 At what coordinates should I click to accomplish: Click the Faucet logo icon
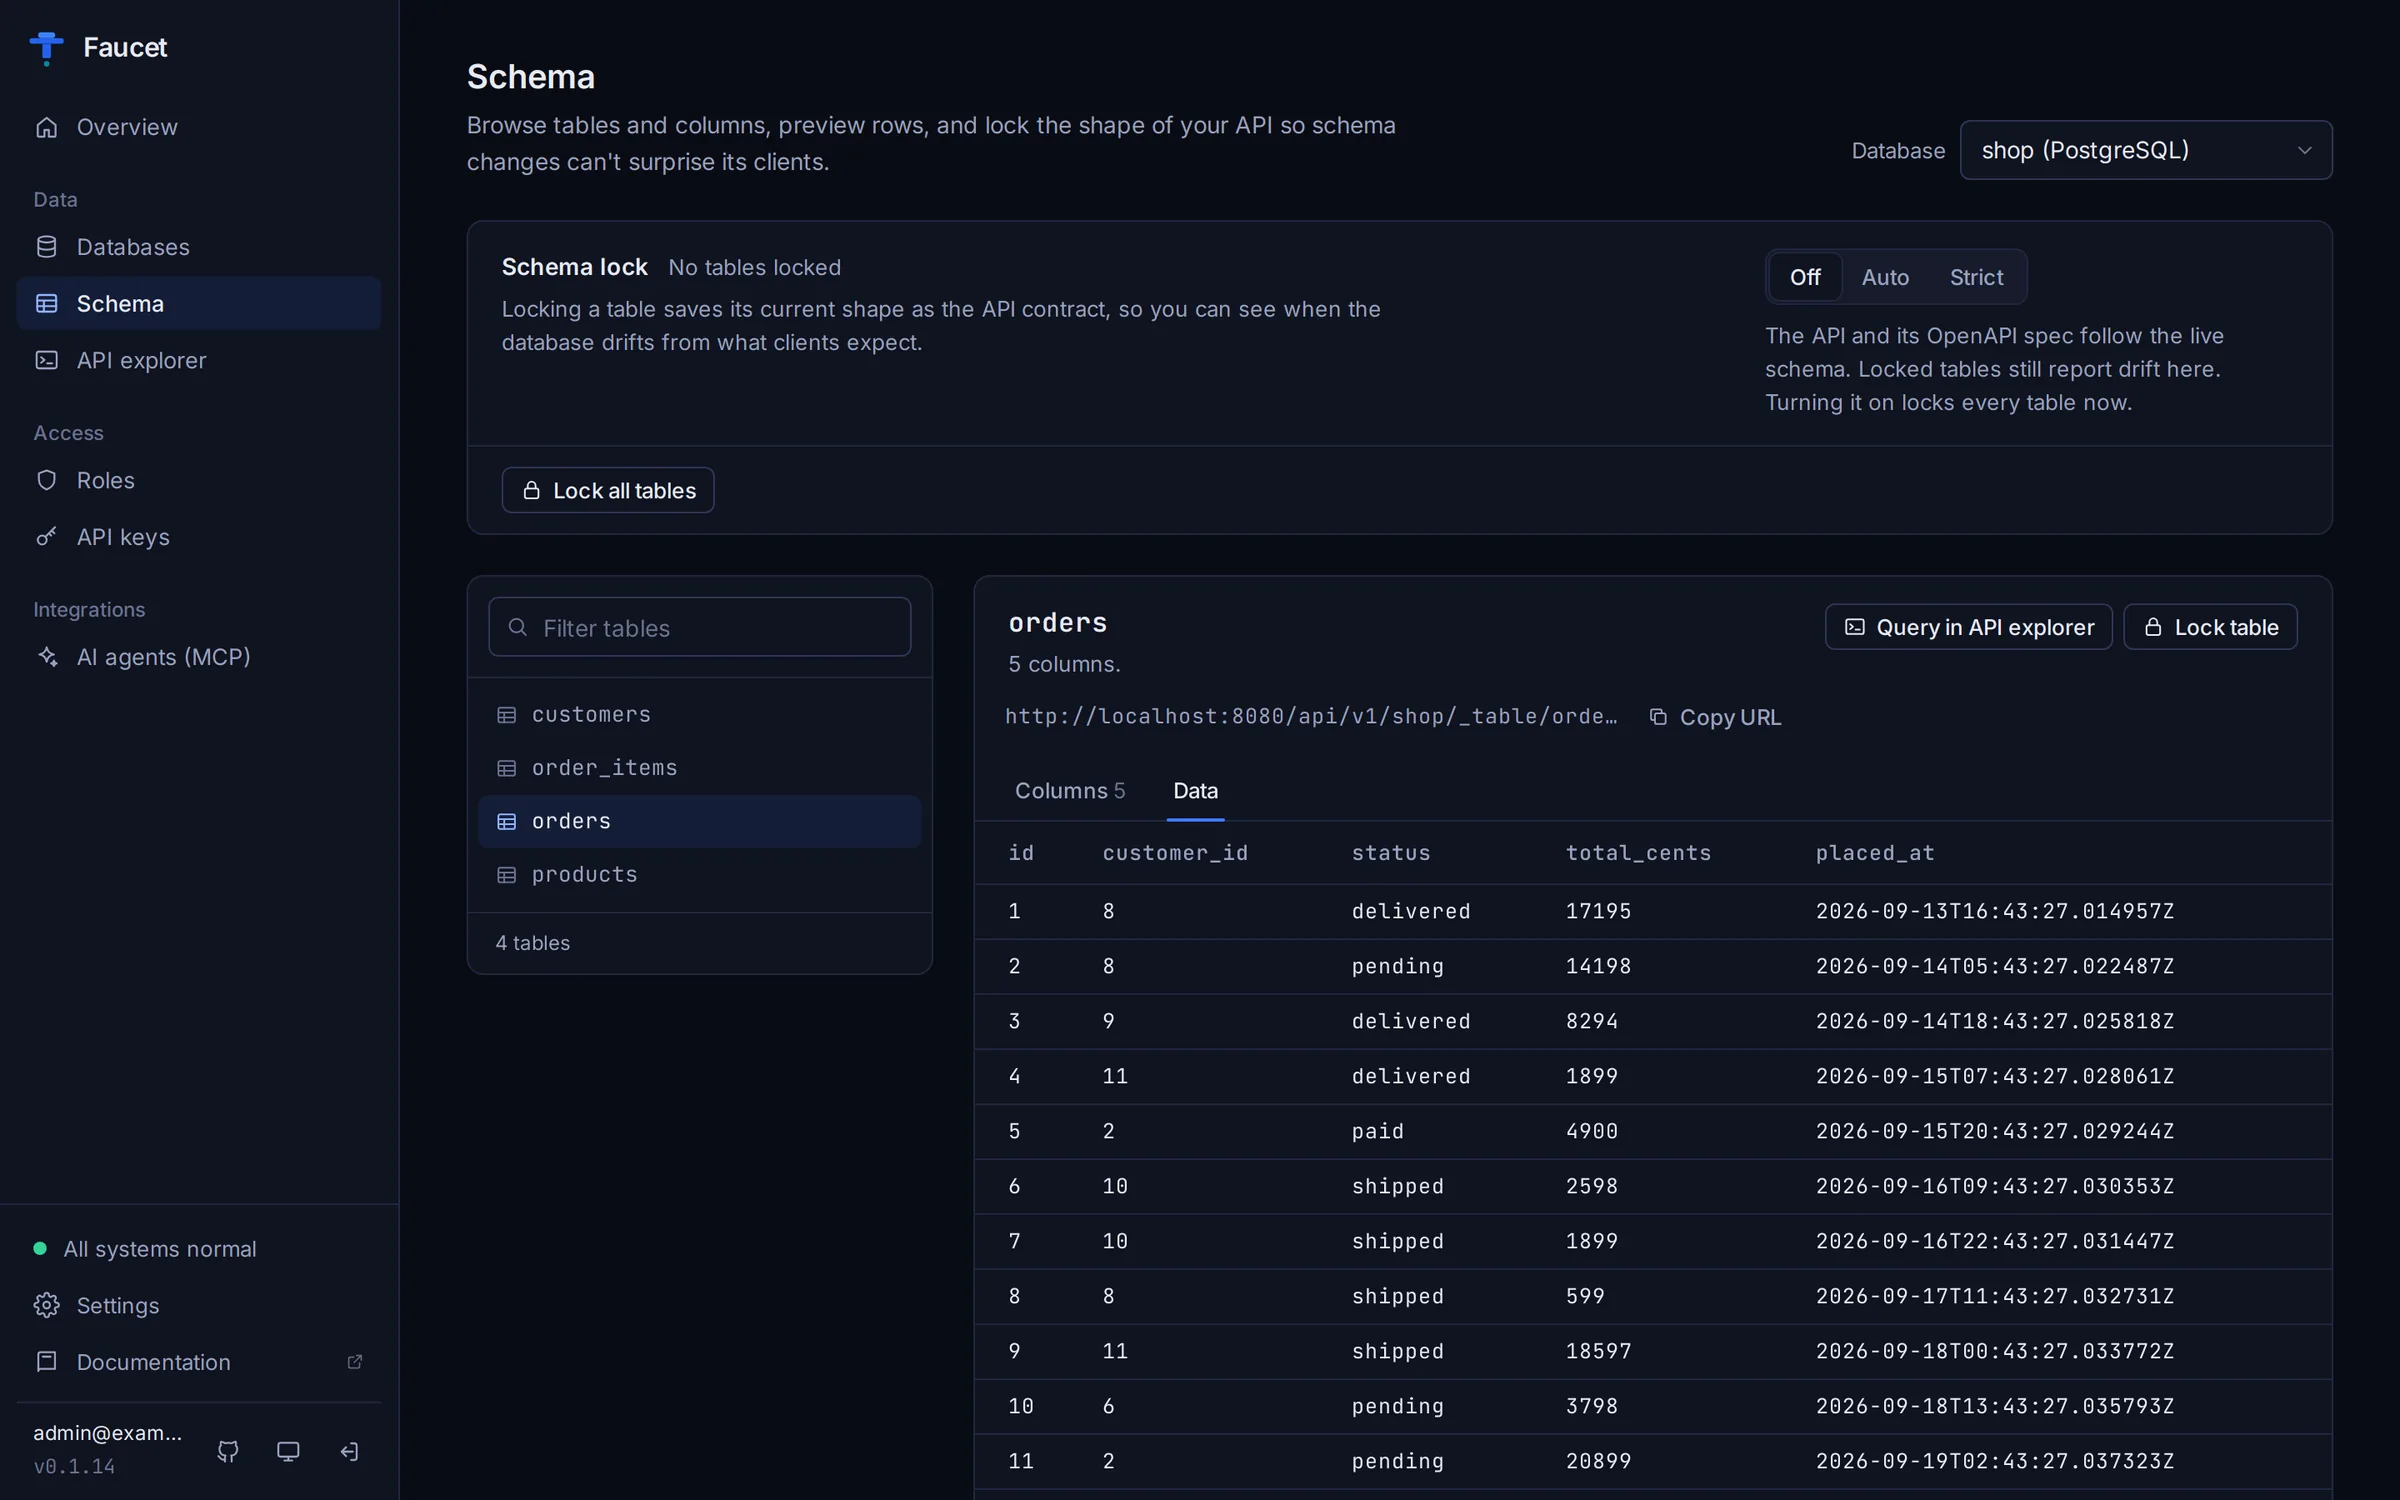click(x=46, y=47)
